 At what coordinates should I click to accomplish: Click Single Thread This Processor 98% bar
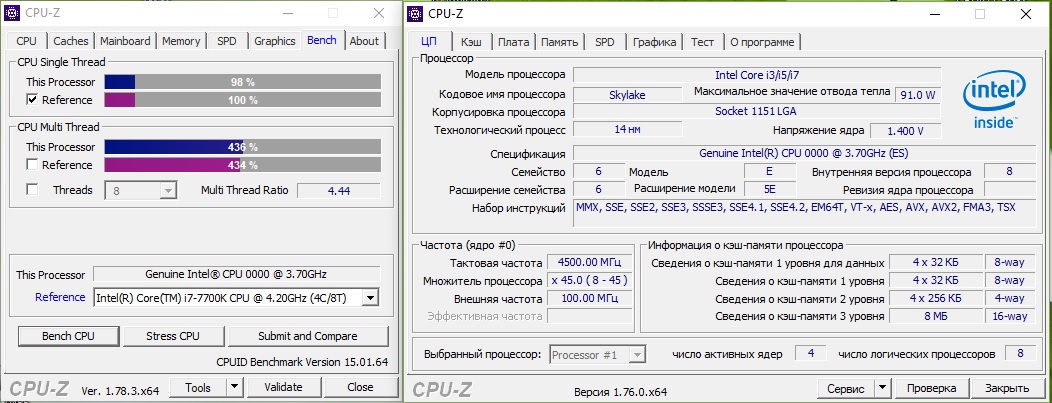click(243, 82)
